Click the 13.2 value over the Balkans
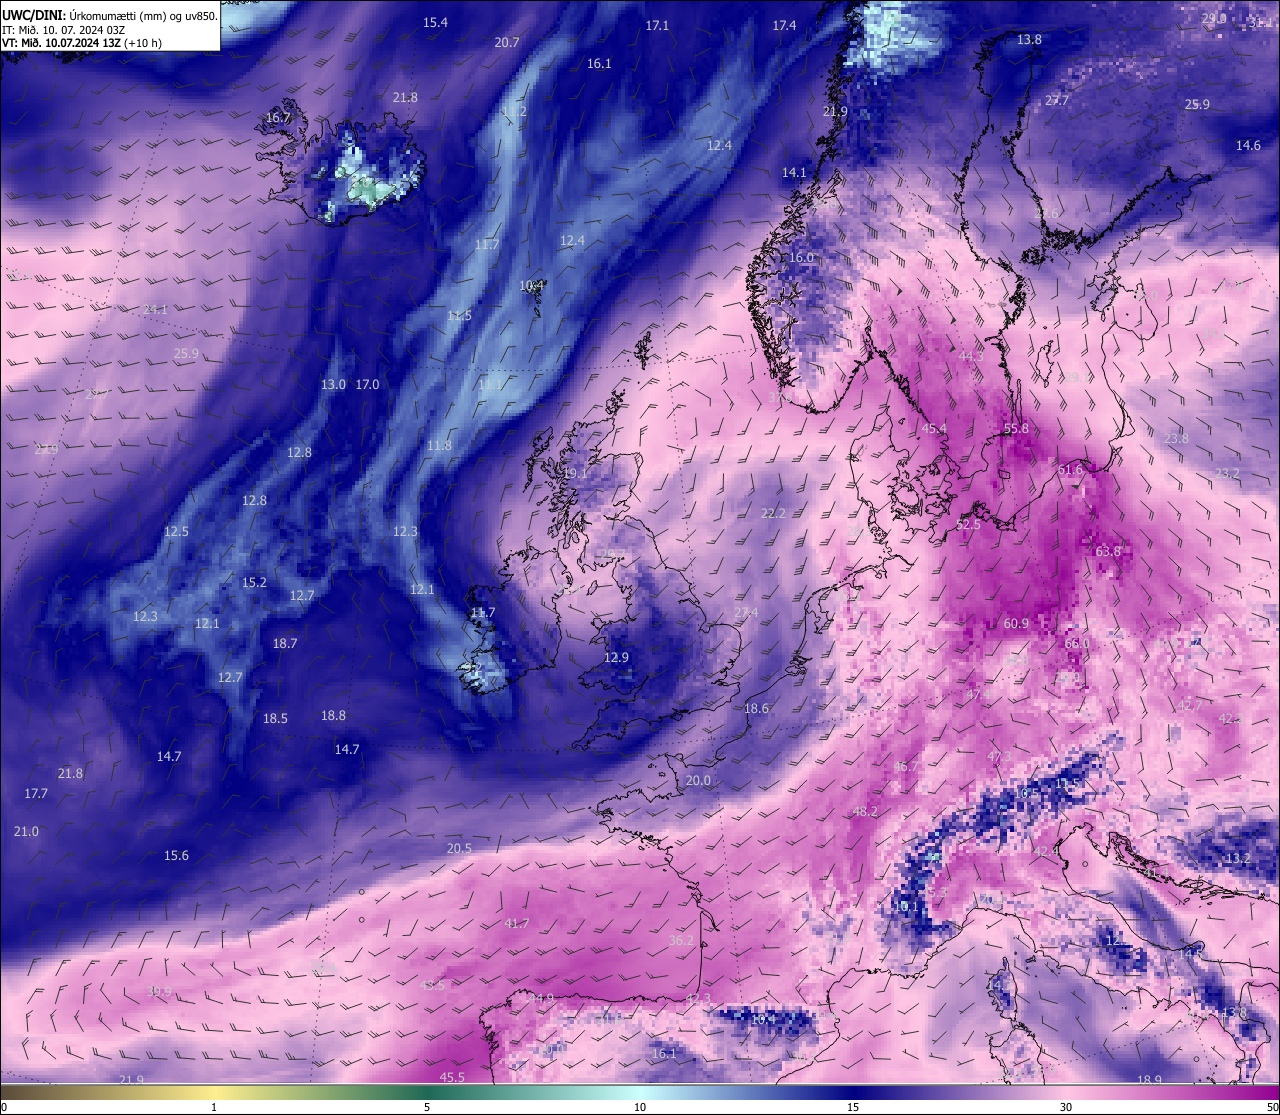Viewport: 1280px width, 1115px height. tap(1238, 858)
